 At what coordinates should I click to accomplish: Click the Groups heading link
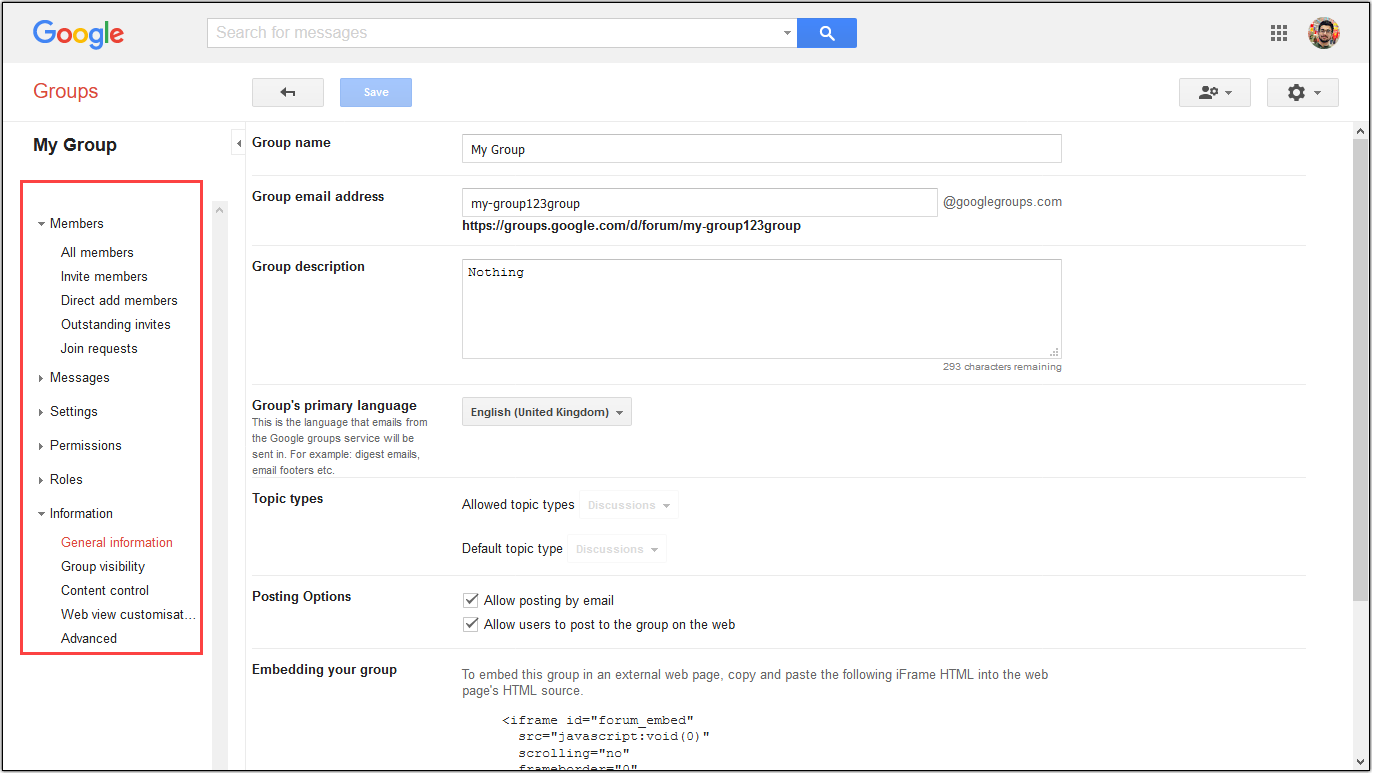click(x=65, y=91)
